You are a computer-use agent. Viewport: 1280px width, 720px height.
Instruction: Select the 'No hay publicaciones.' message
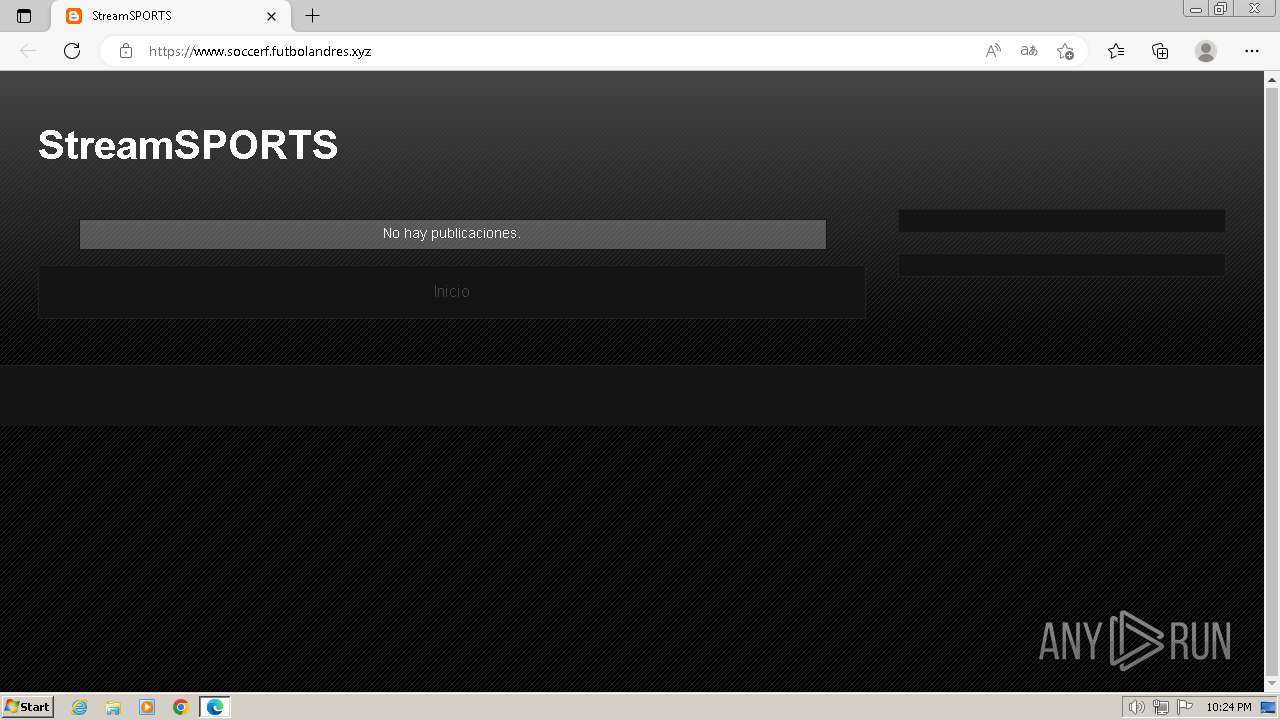[x=452, y=233]
